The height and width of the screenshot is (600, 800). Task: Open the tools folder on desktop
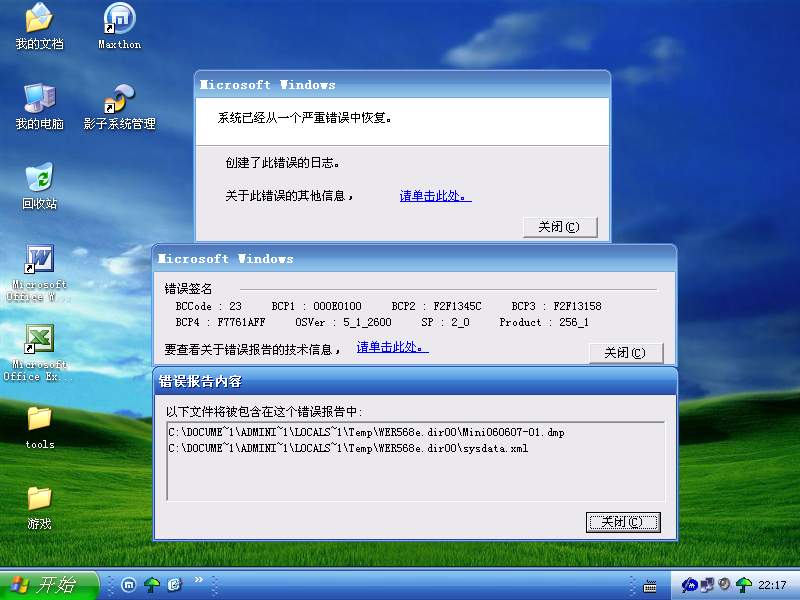coord(40,428)
